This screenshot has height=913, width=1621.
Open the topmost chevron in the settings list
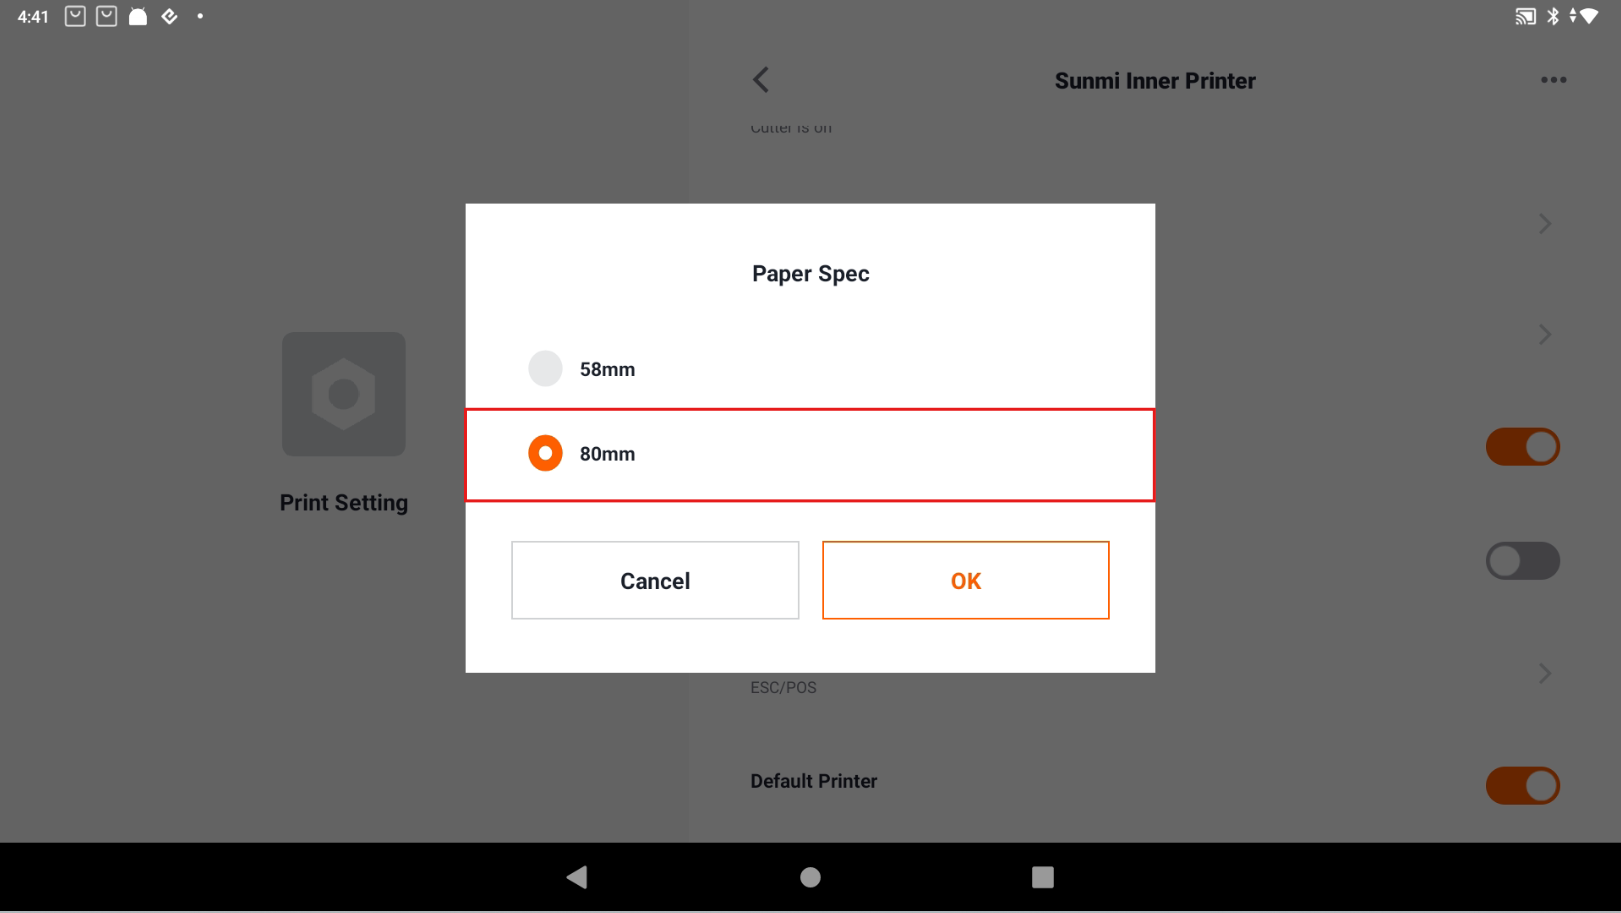[x=1545, y=223]
